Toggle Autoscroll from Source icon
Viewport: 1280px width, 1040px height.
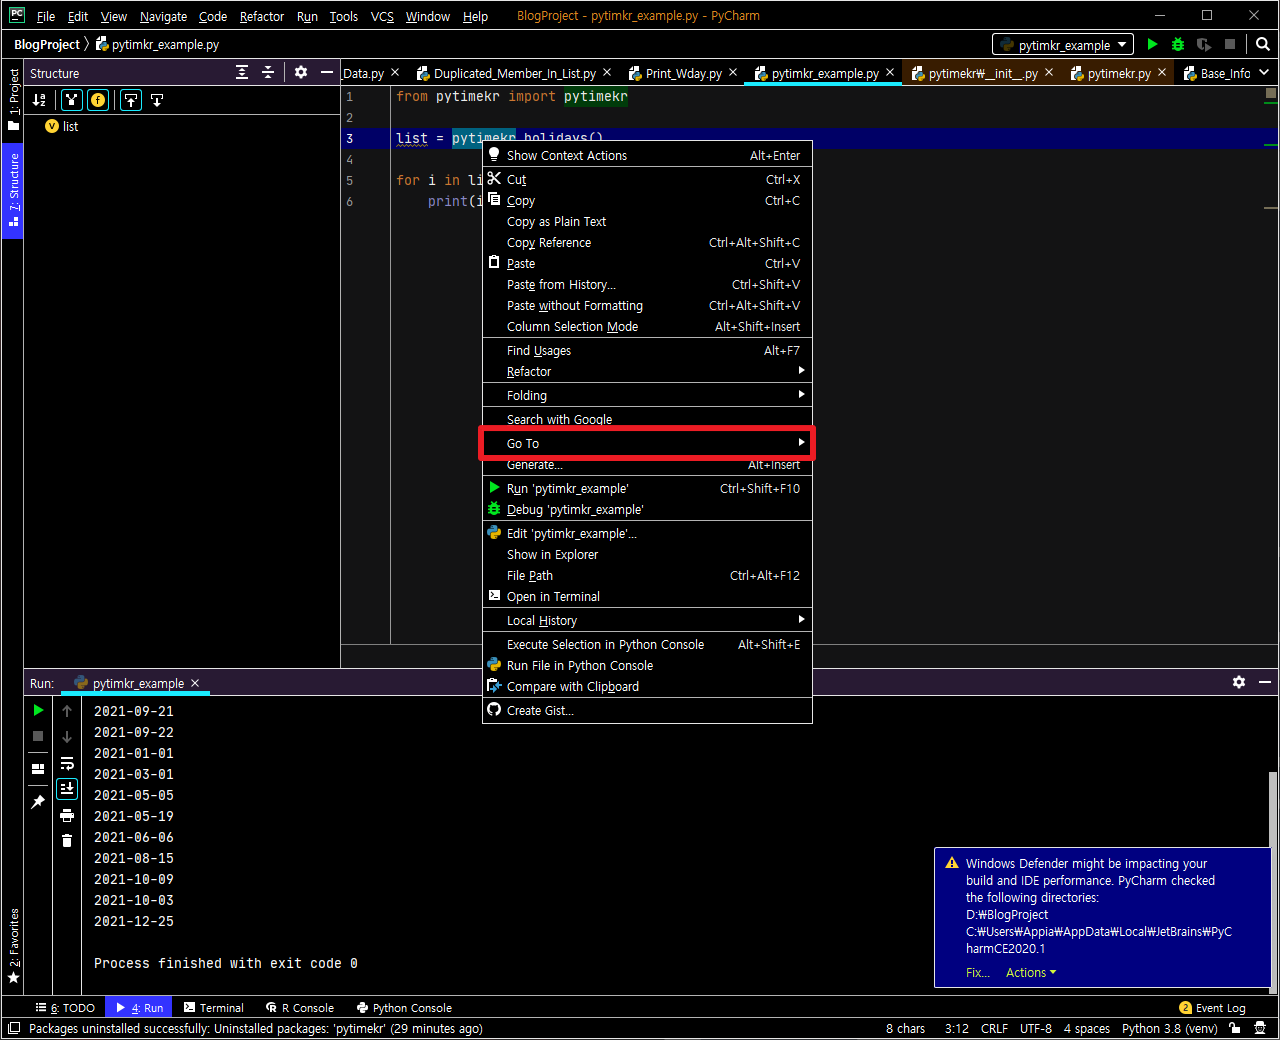[x=157, y=100]
